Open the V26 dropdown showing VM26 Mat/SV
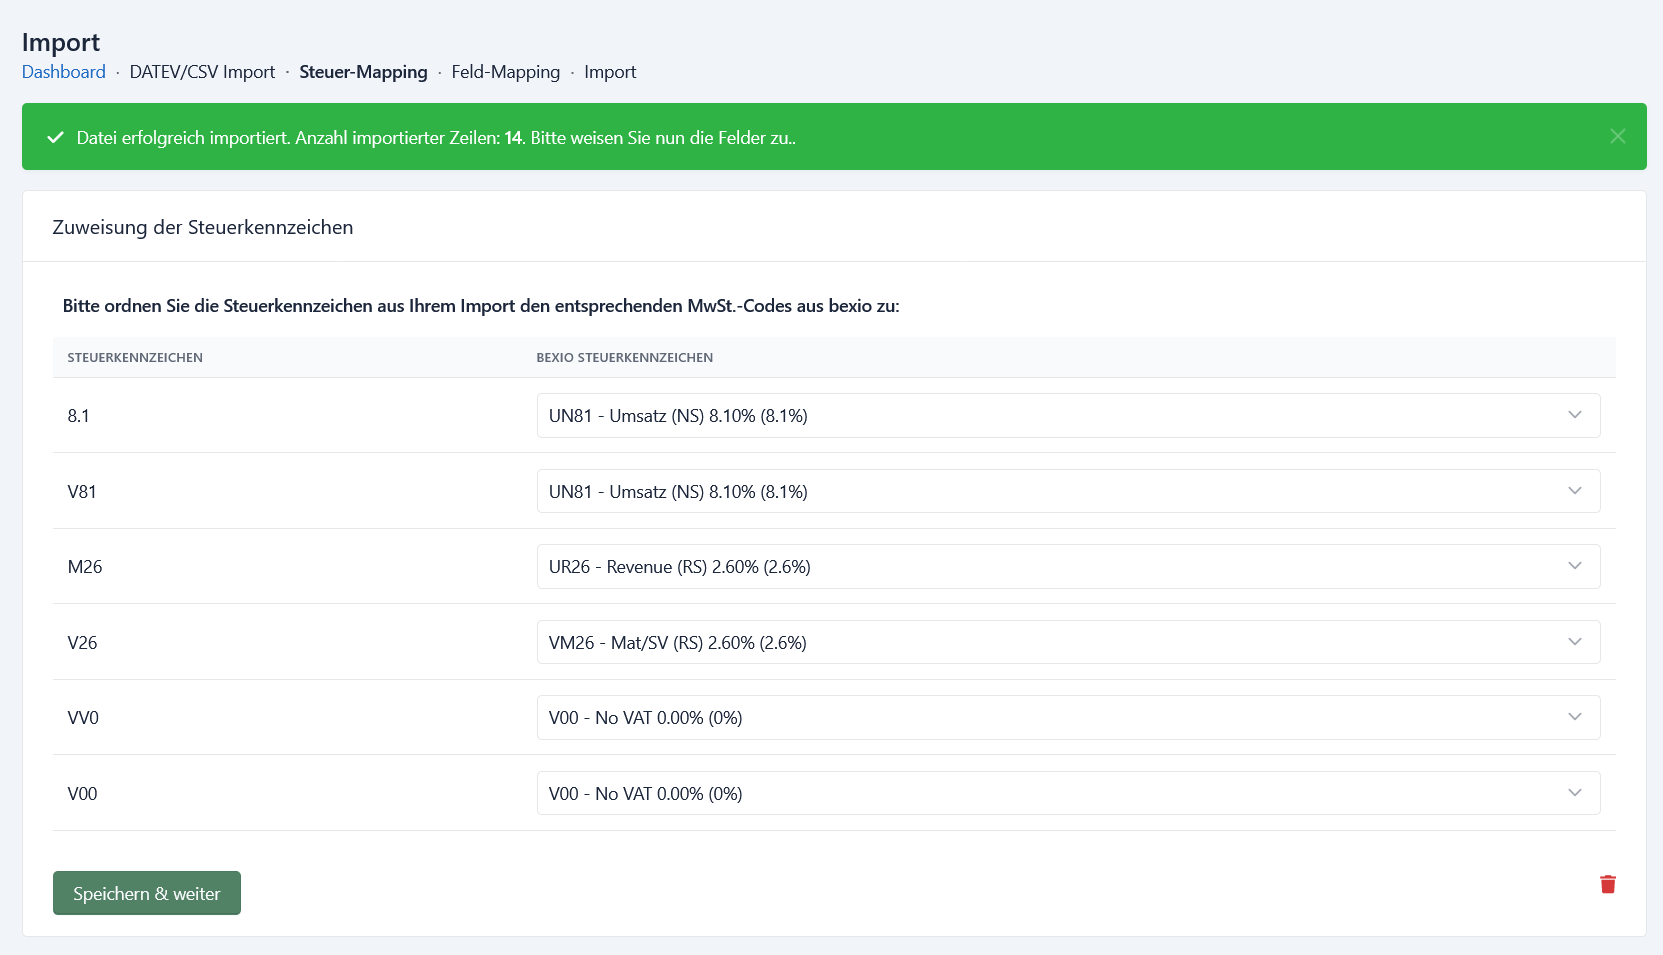 1067,643
